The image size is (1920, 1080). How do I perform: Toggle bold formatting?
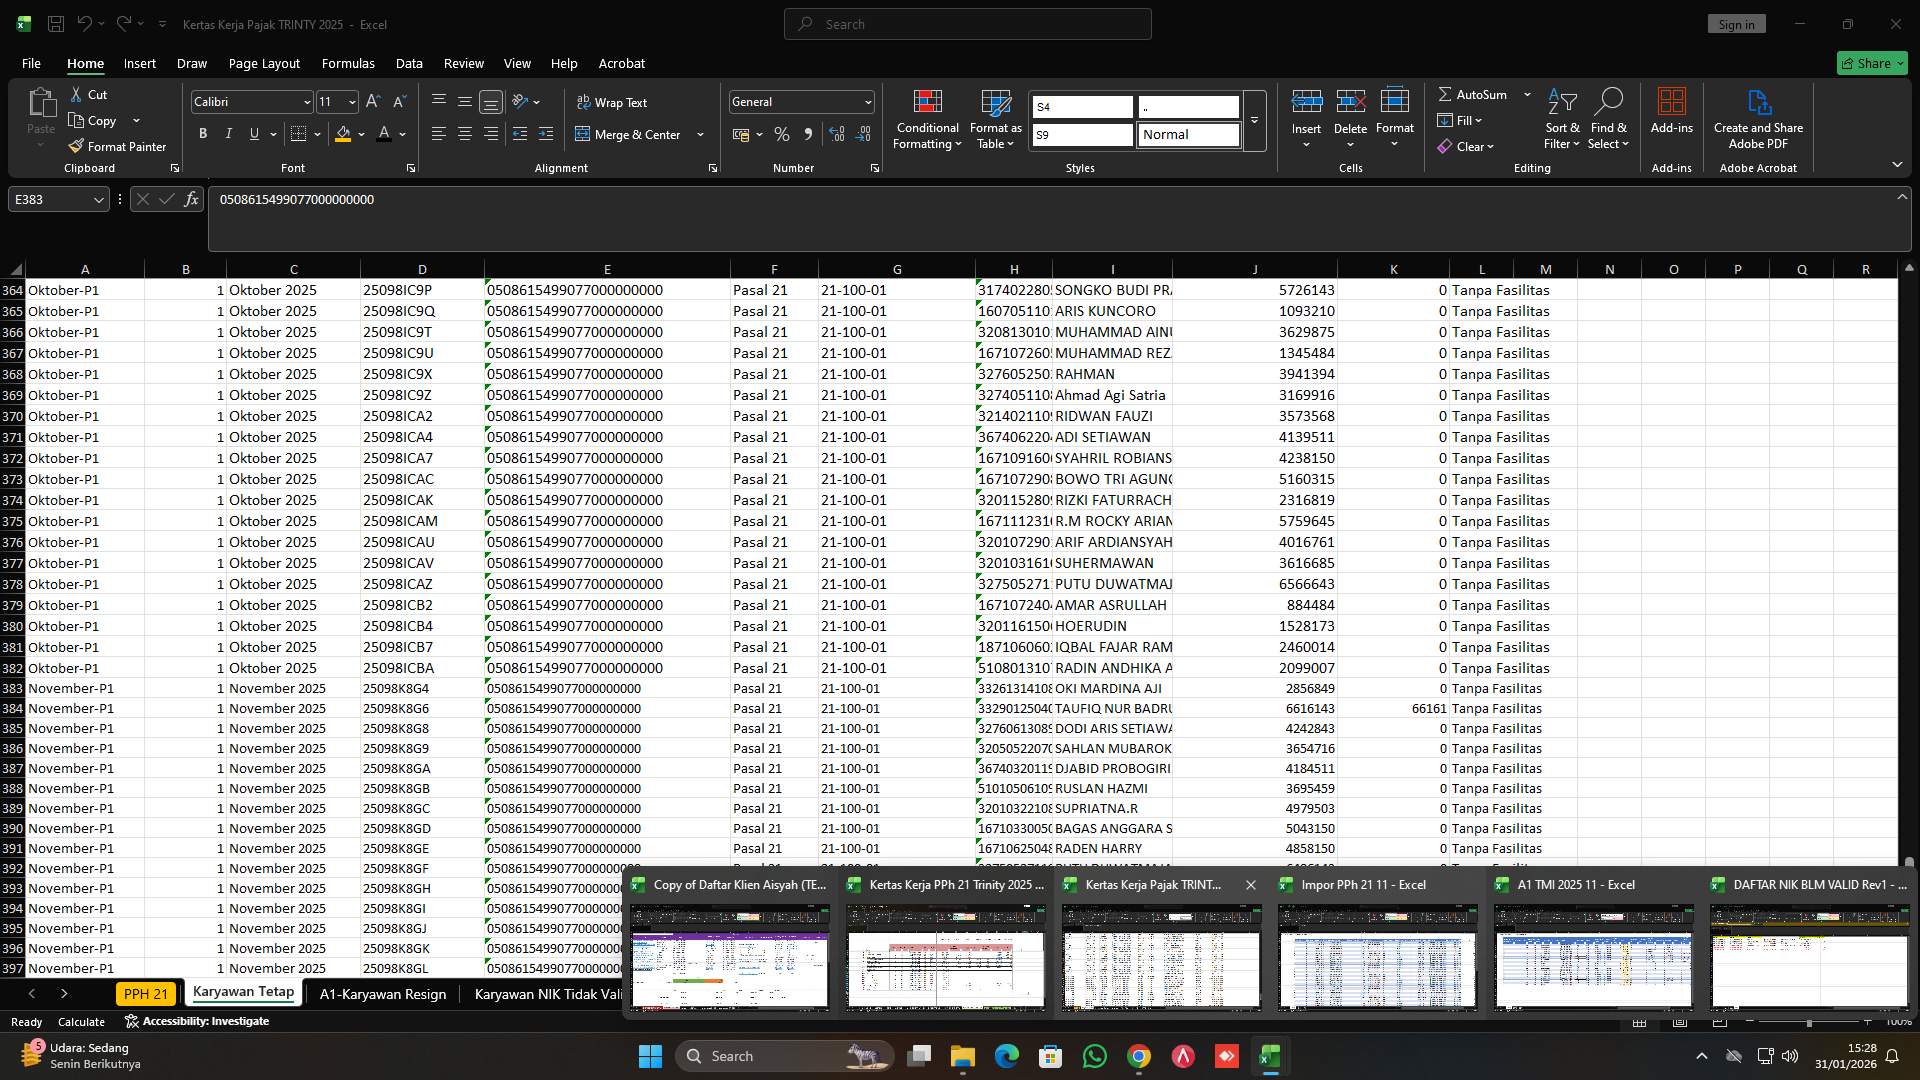tap(202, 133)
